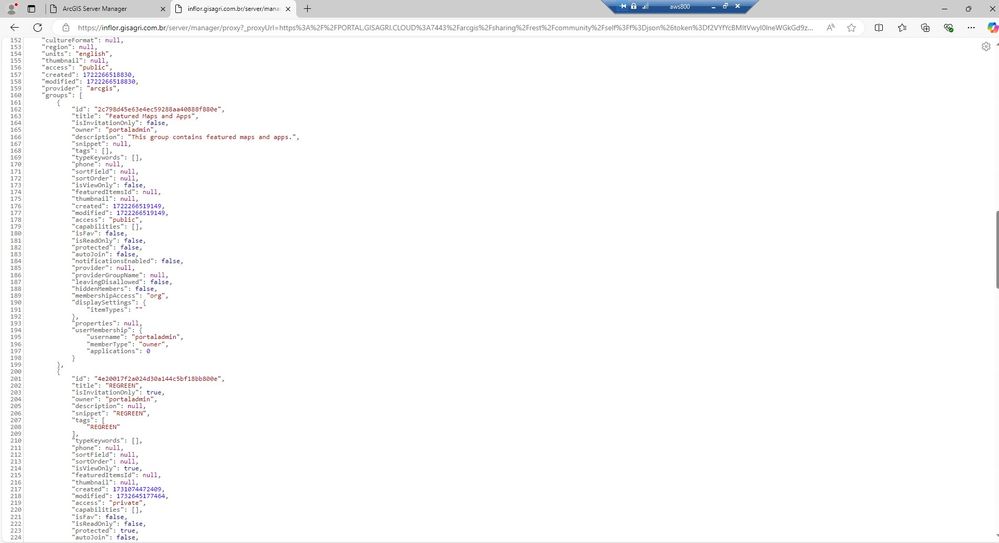Viewport: 999px width, 543px height.
Task: Show connection signal on aws800 bar
Action: (x=645, y=6)
